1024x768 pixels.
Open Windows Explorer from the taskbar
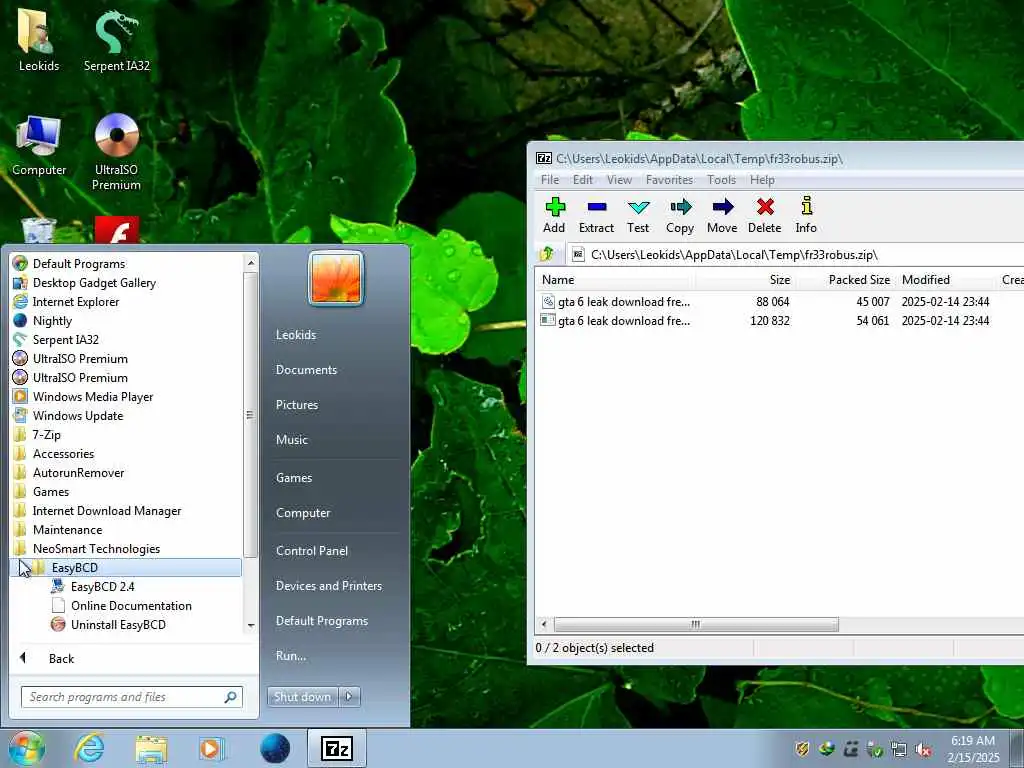(151, 748)
